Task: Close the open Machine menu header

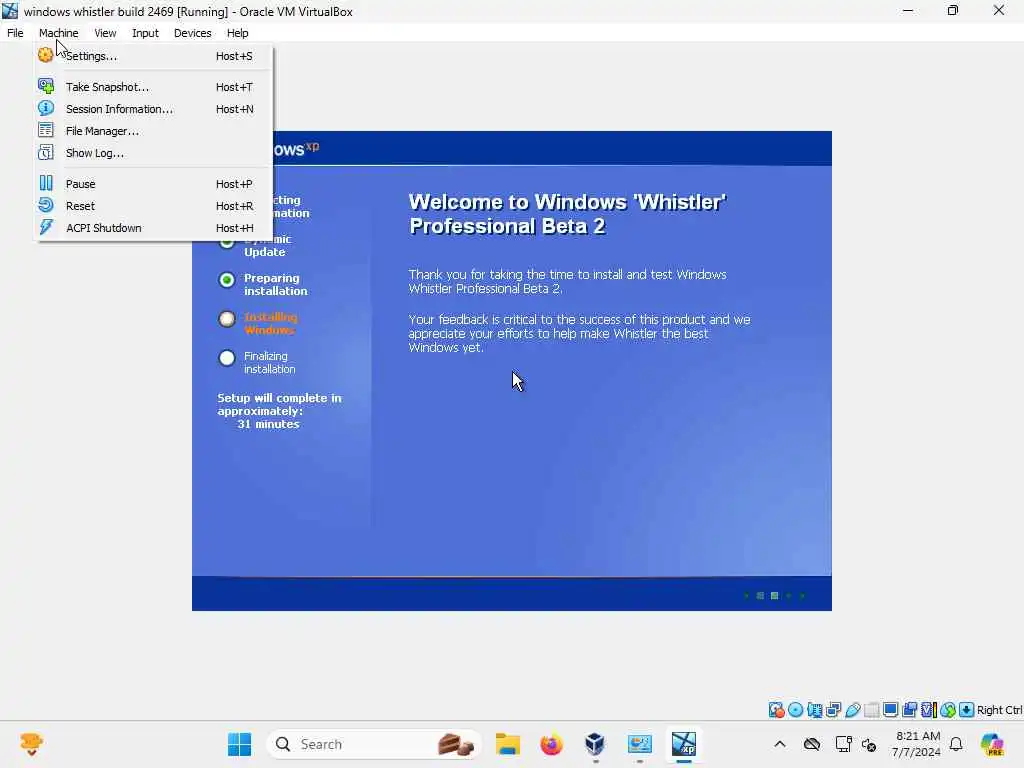Action: pos(58,33)
